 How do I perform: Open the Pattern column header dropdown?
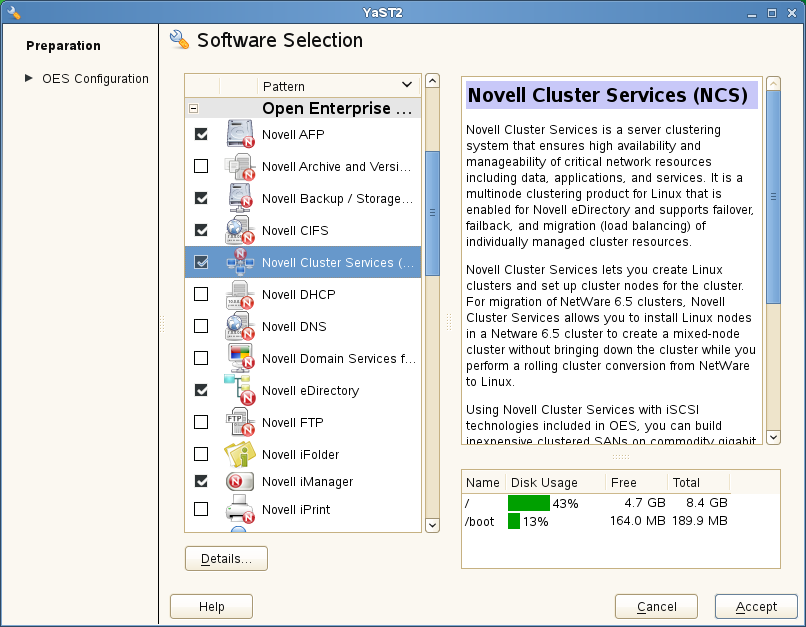(406, 85)
